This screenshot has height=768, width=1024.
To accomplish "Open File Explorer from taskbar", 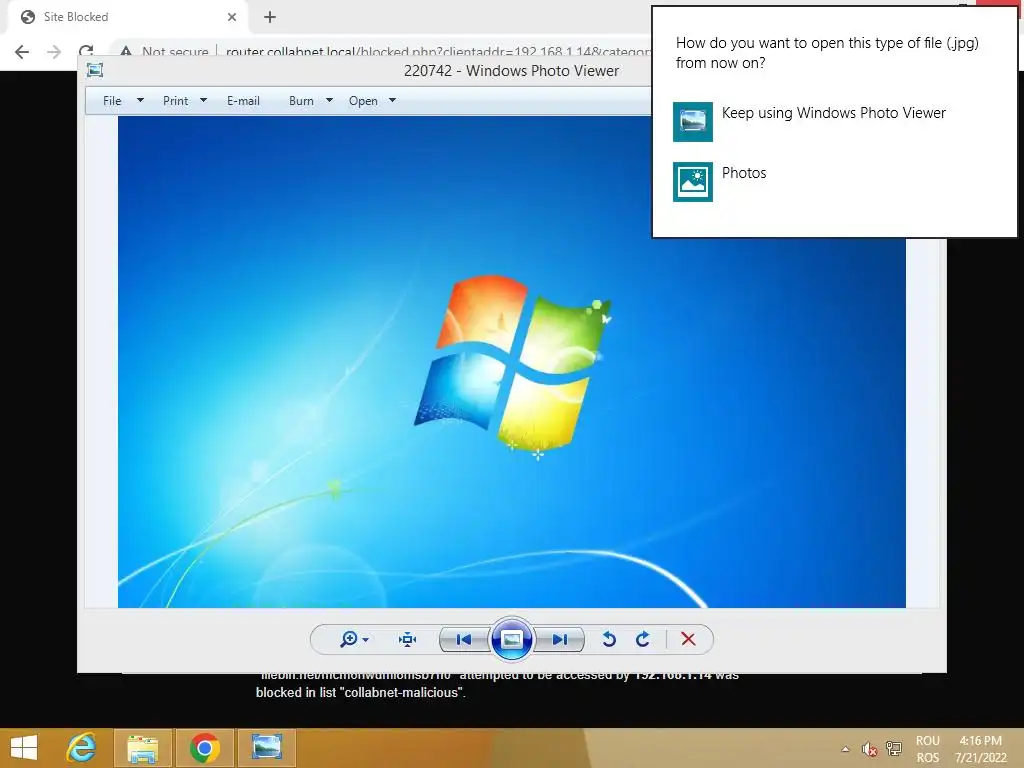I will point(143,748).
